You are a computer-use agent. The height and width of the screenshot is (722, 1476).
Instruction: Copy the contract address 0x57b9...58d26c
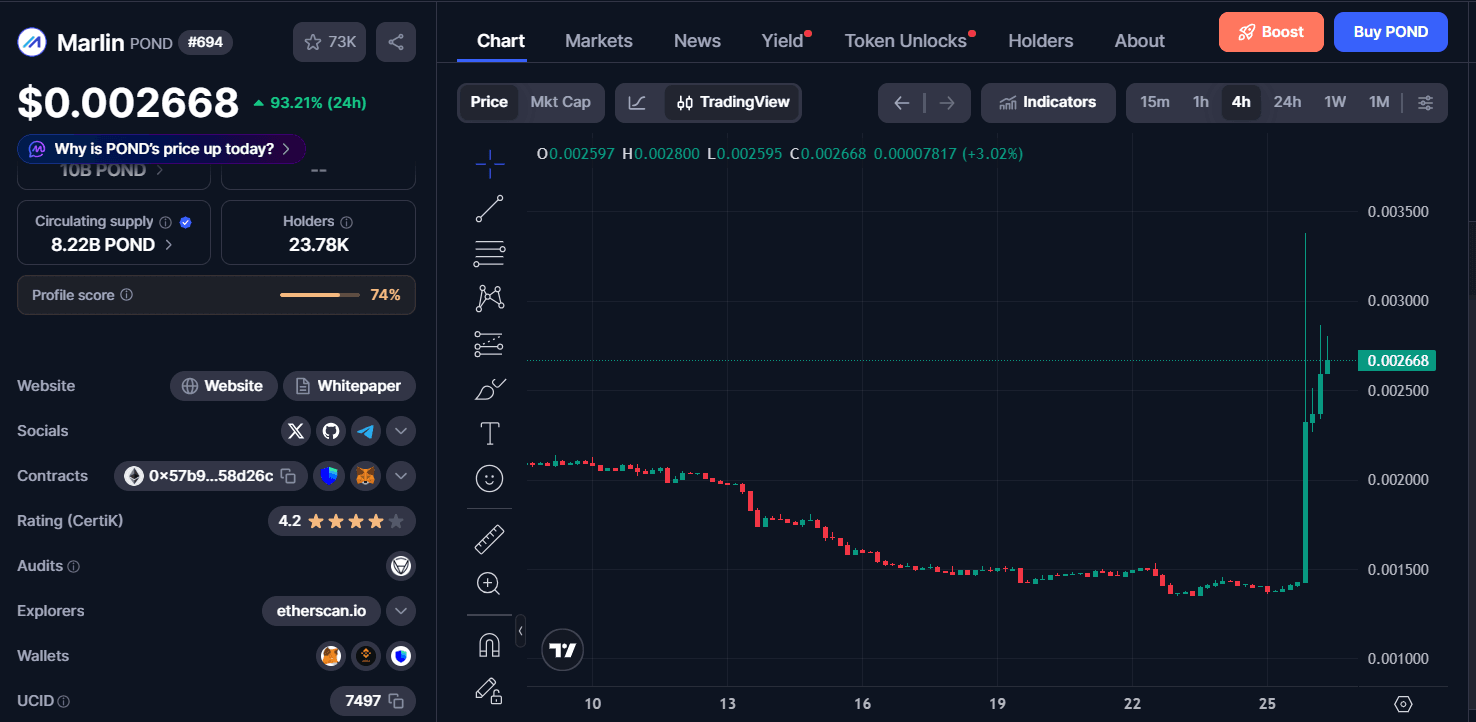point(288,476)
